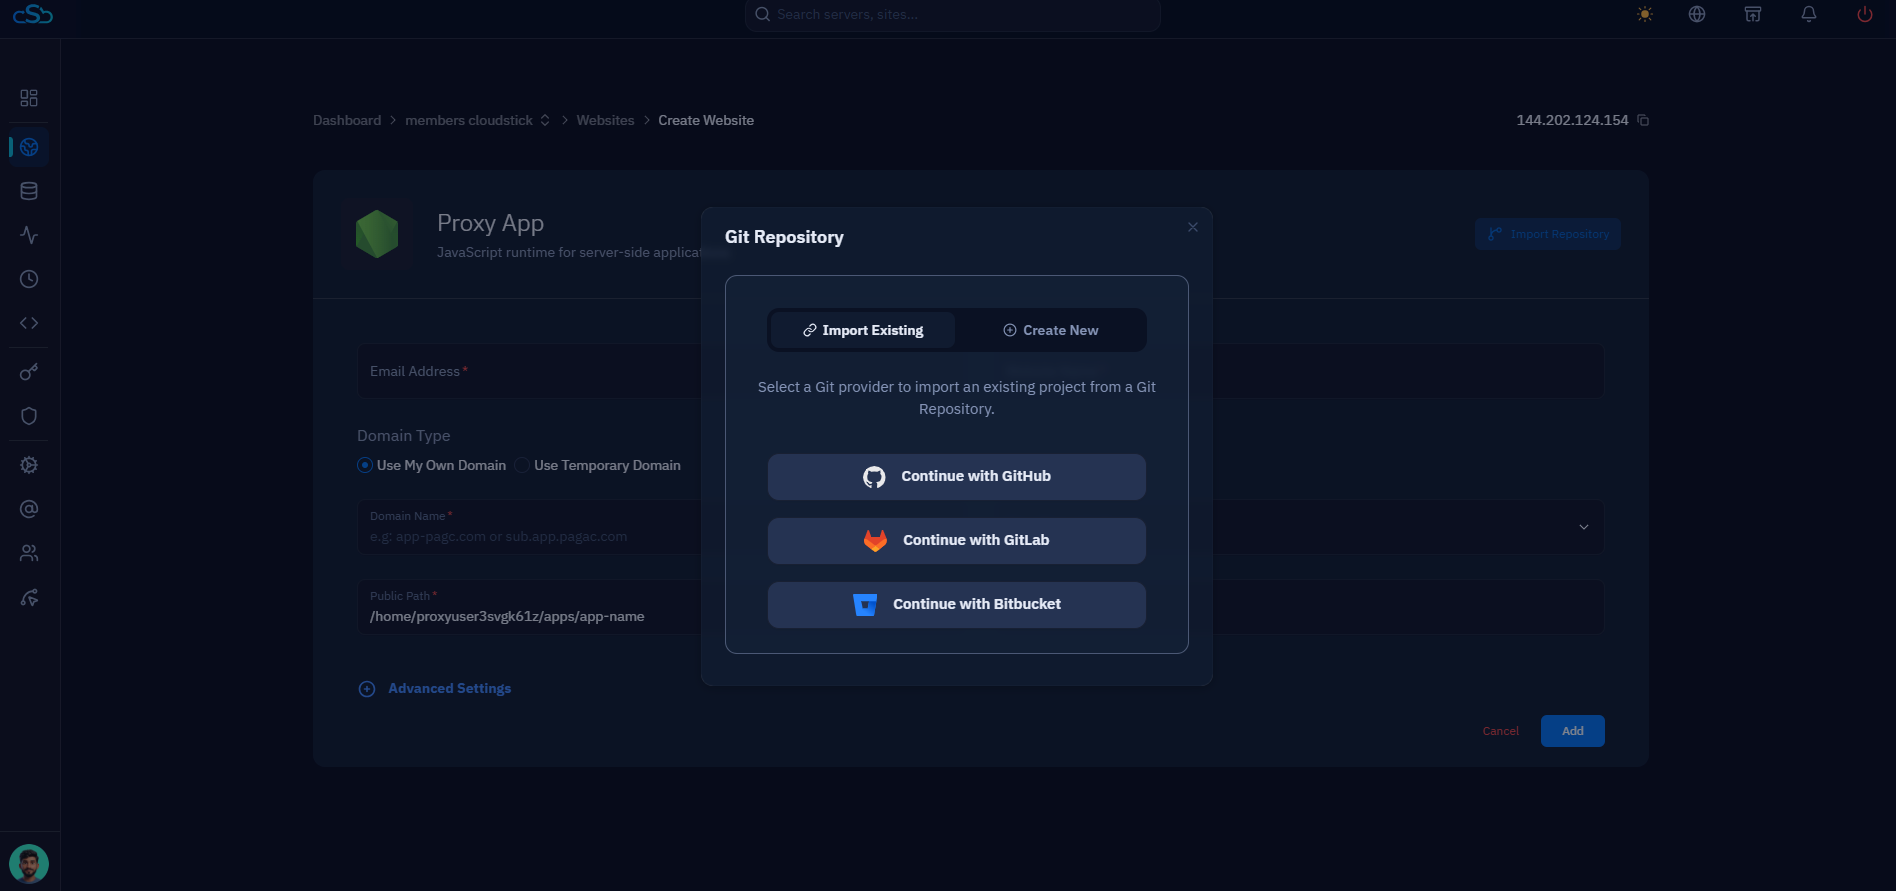Viewport: 1896px width, 891px height.
Task: Open the code brackets icon in sidebar
Action: tap(29, 323)
